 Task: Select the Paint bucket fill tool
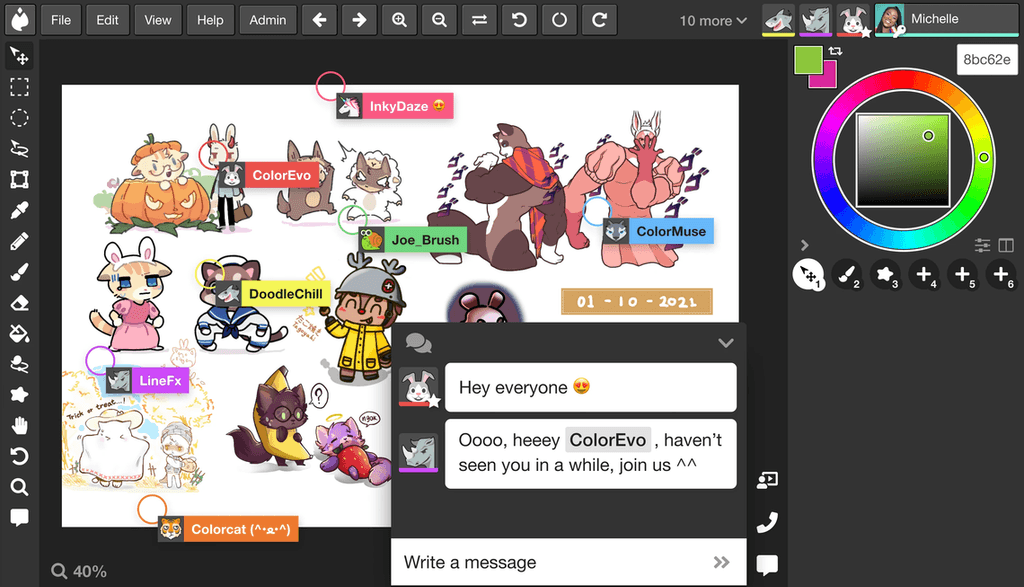pos(19,333)
